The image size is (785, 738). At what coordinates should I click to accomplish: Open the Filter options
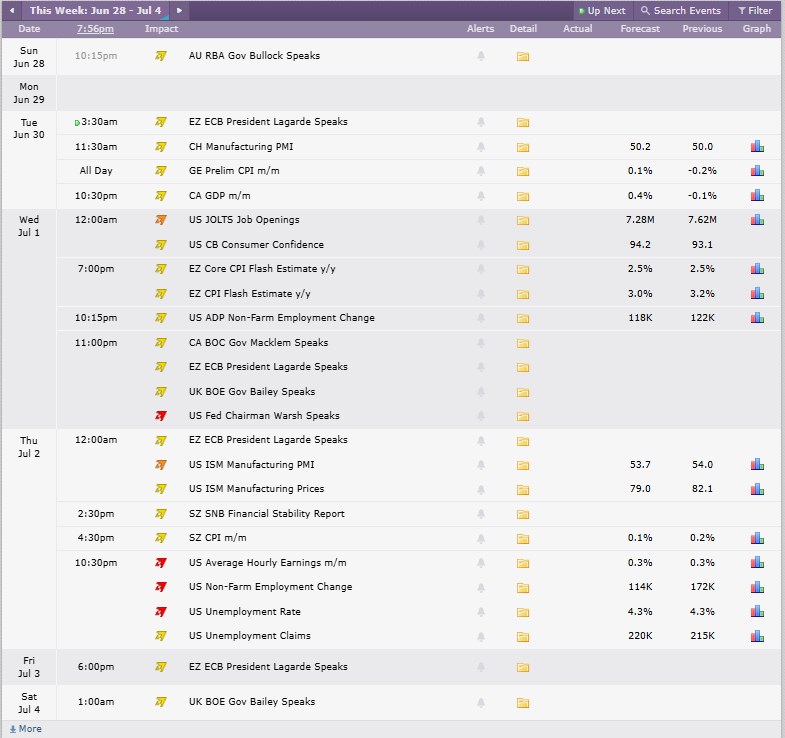point(755,11)
